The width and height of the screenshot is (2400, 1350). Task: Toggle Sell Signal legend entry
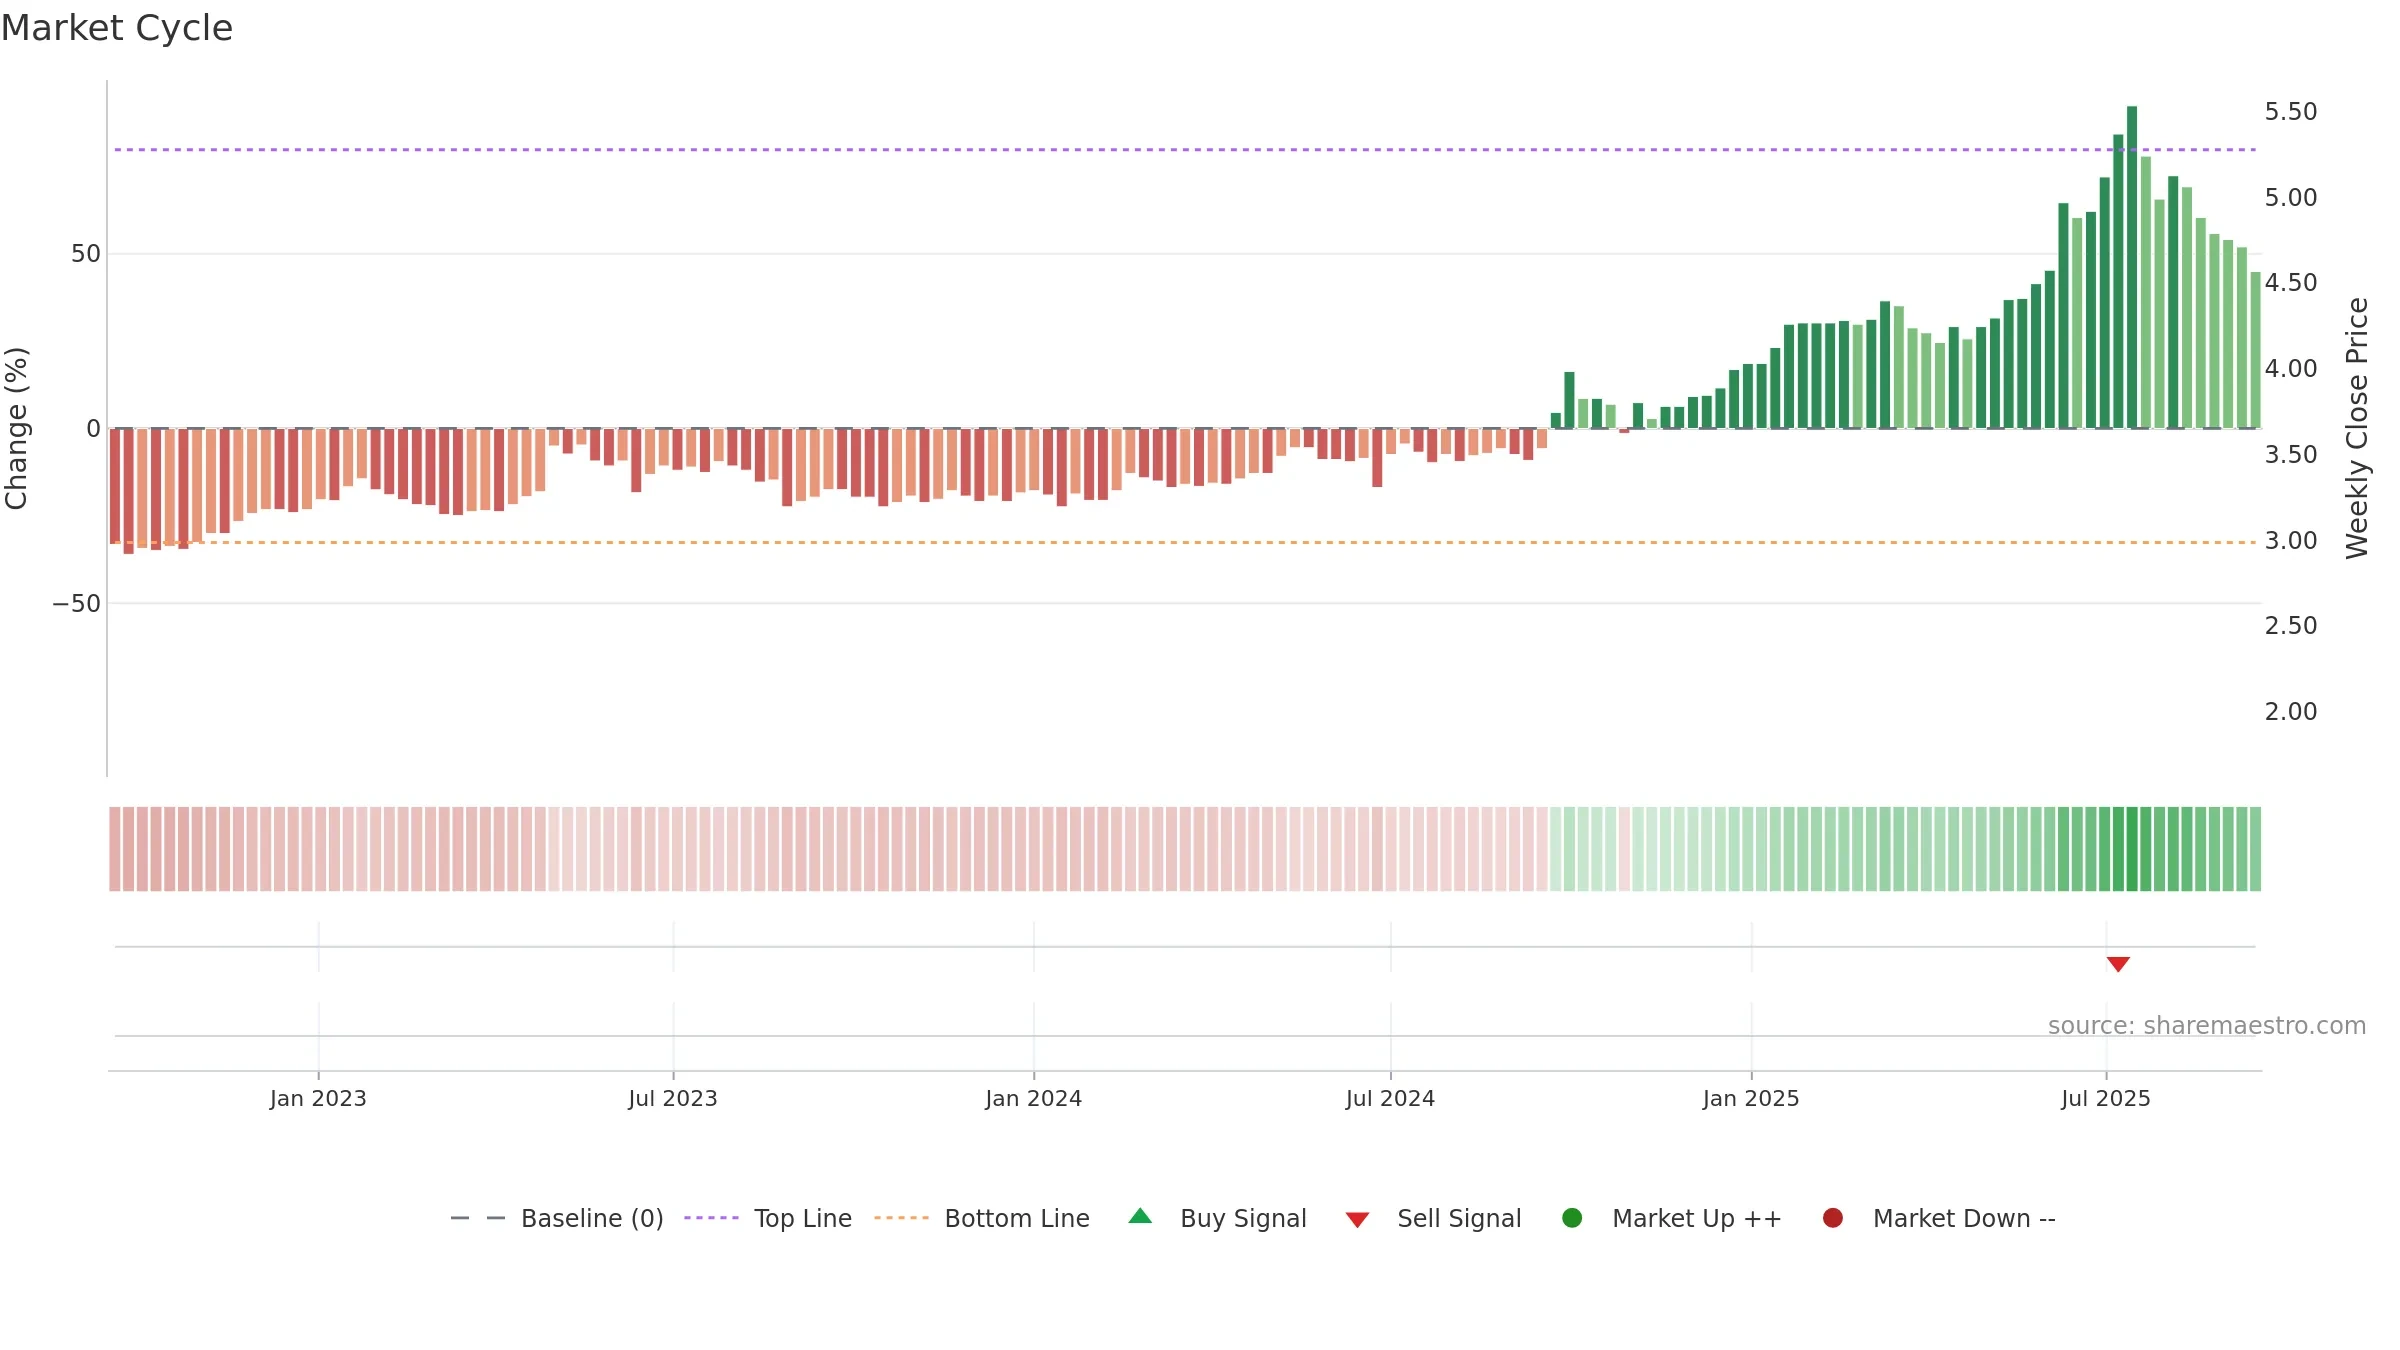[x=1433, y=1218]
